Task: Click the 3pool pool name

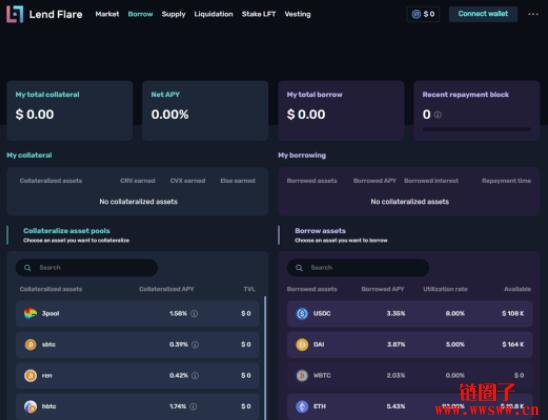Action: click(x=51, y=313)
